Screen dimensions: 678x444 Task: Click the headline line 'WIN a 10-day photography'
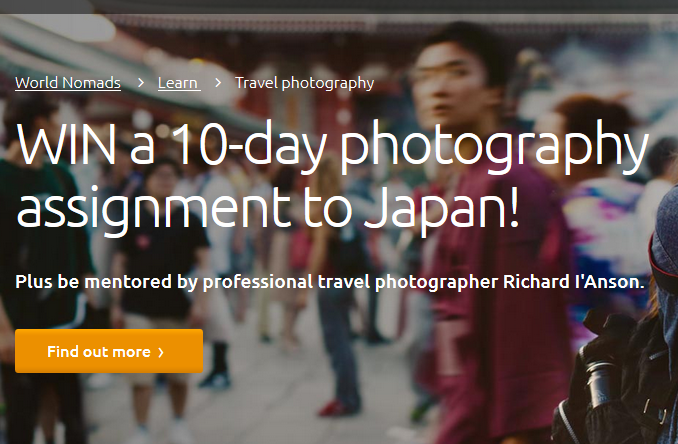pos(332,148)
